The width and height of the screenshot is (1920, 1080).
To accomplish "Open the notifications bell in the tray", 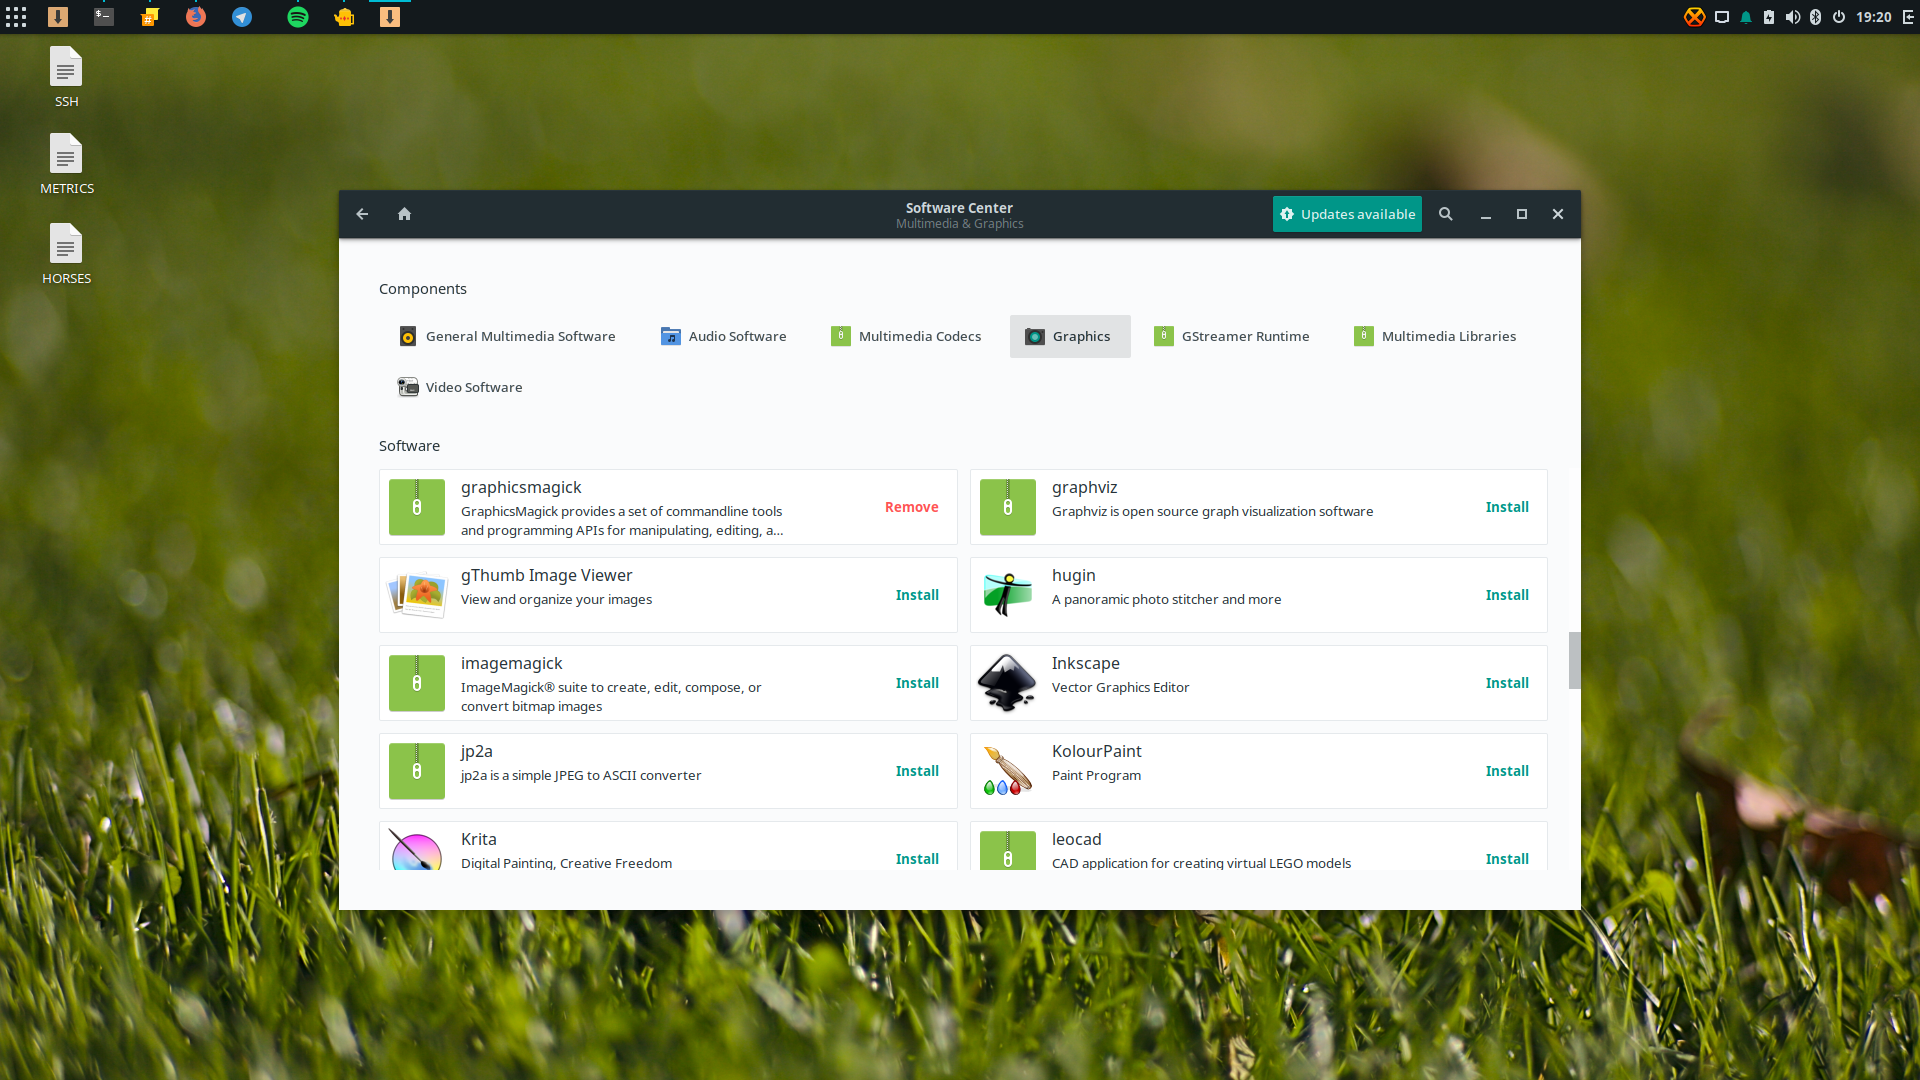I will pos(1745,17).
